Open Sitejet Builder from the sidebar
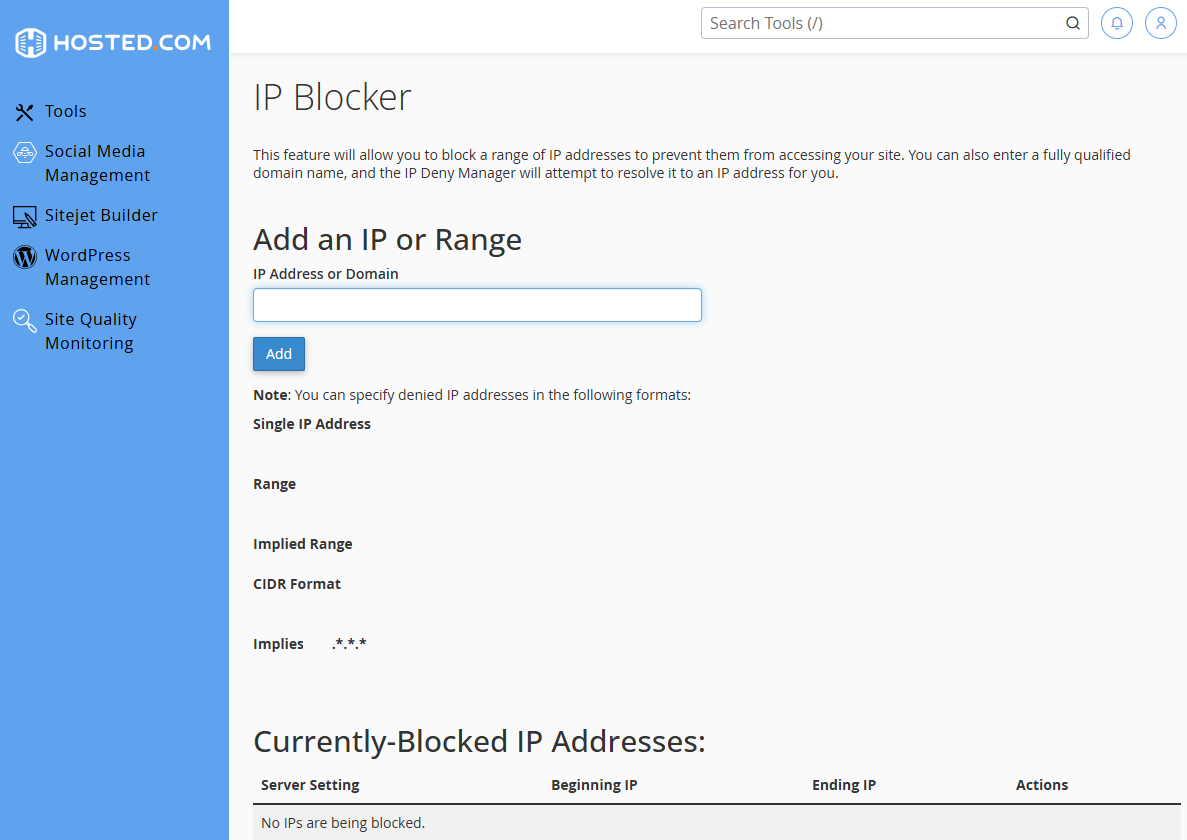The width and height of the screenshot is (1187, 840). 101,215
